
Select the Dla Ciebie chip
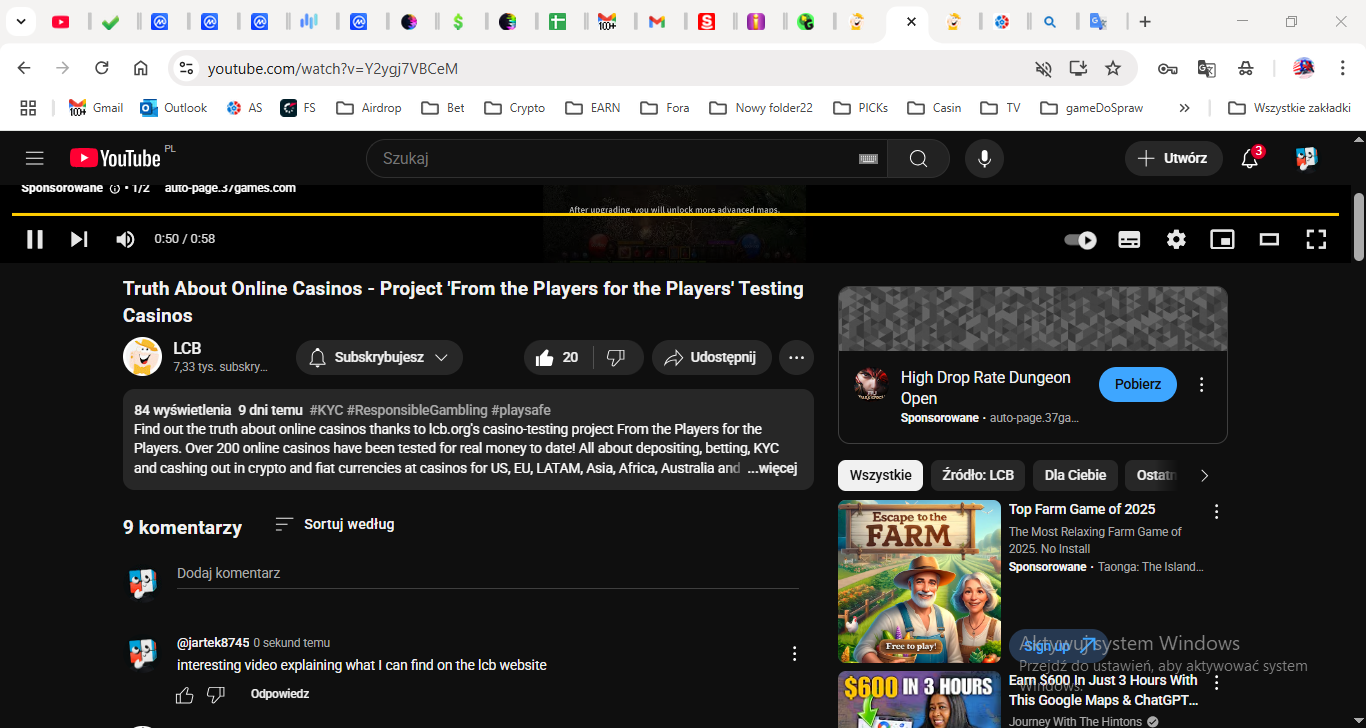click(1076, 475)
